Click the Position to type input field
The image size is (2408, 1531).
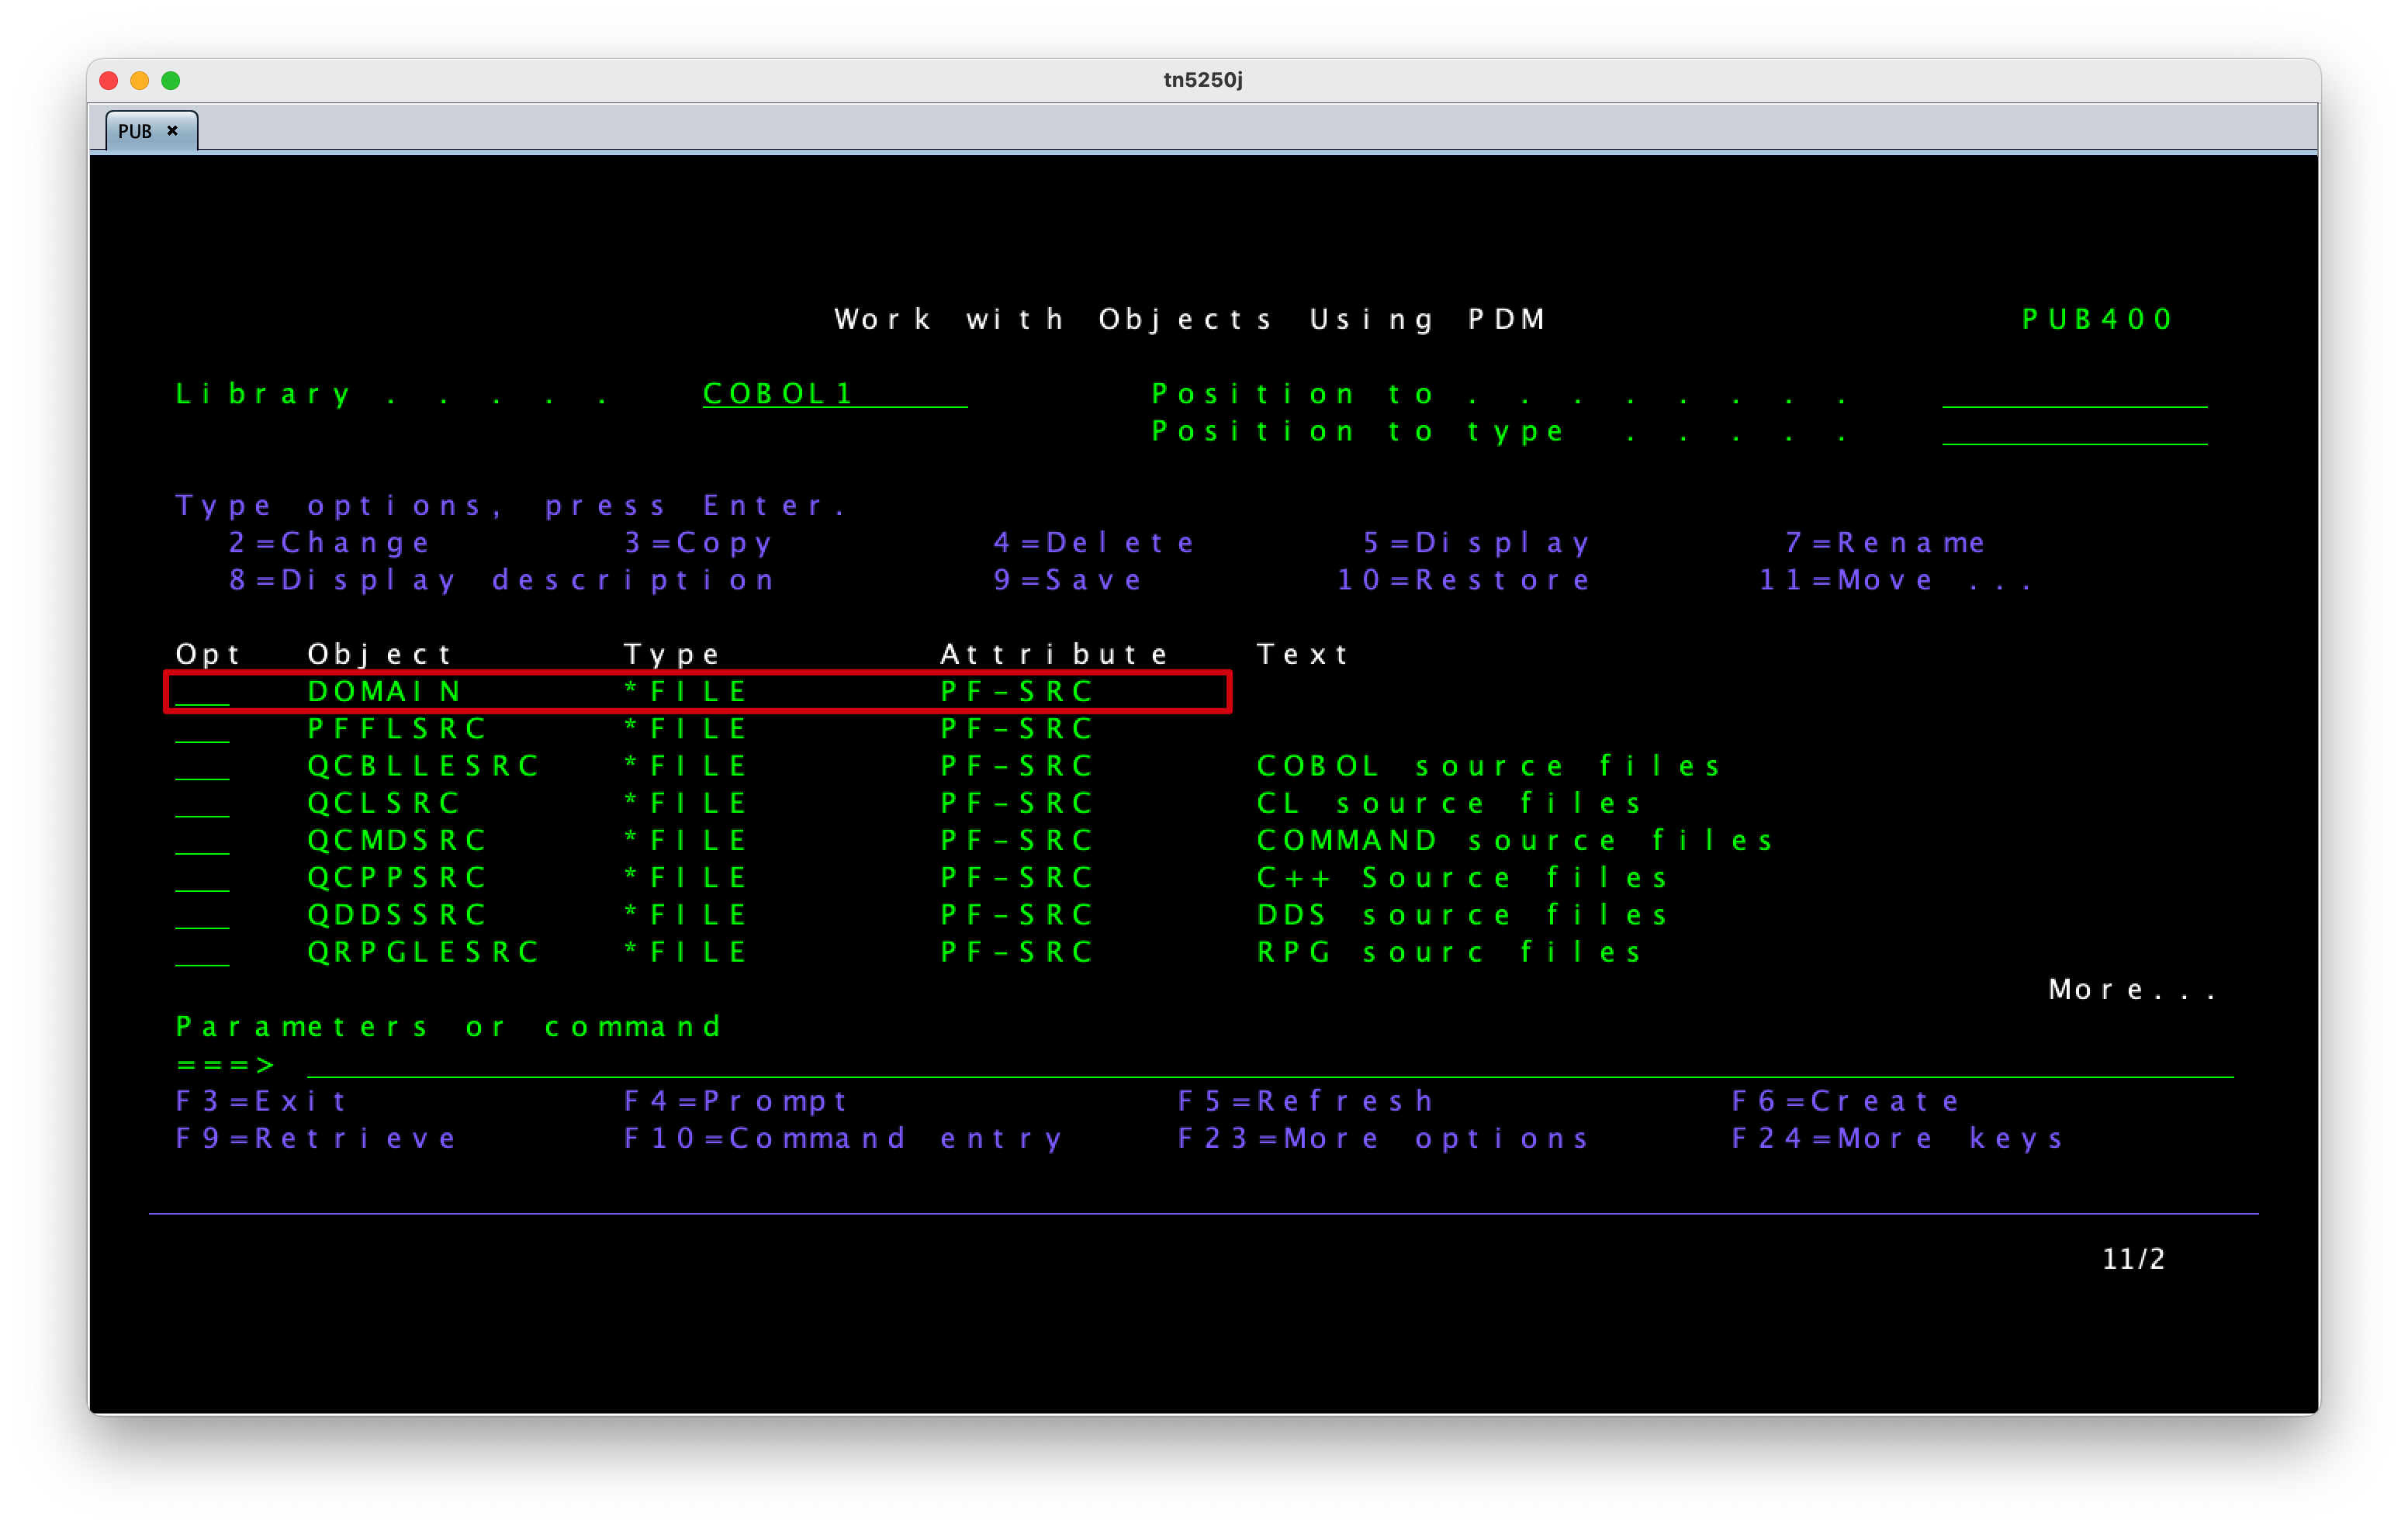[2074, 431]
